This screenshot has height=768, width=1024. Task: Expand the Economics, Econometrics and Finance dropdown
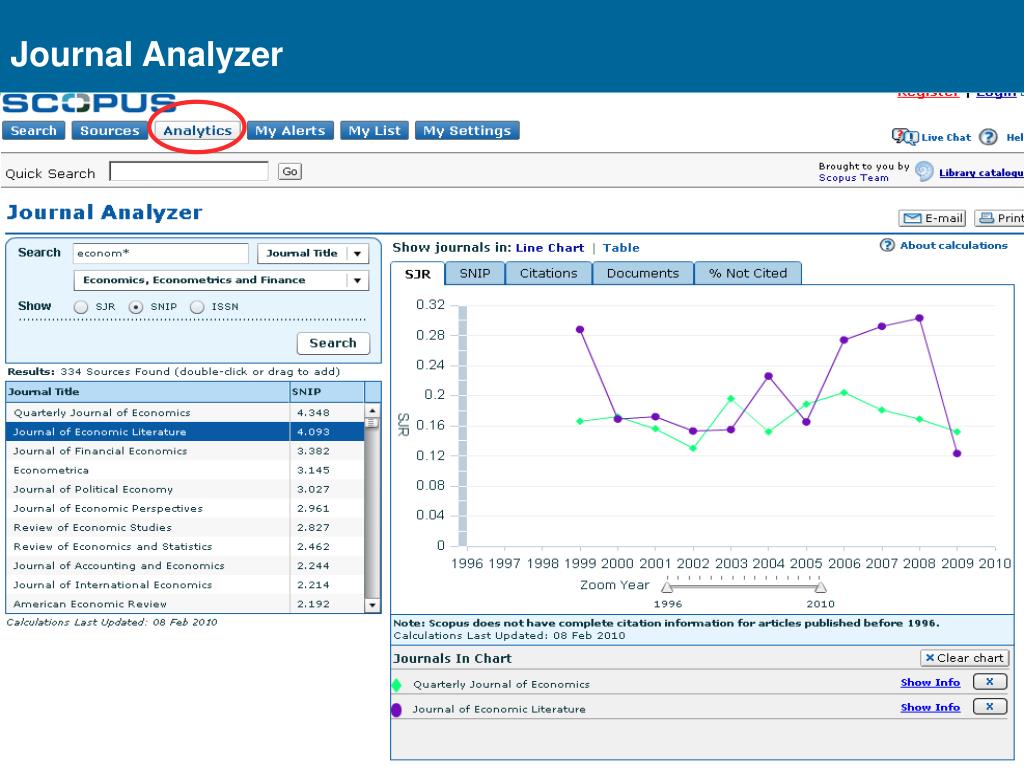221,280
